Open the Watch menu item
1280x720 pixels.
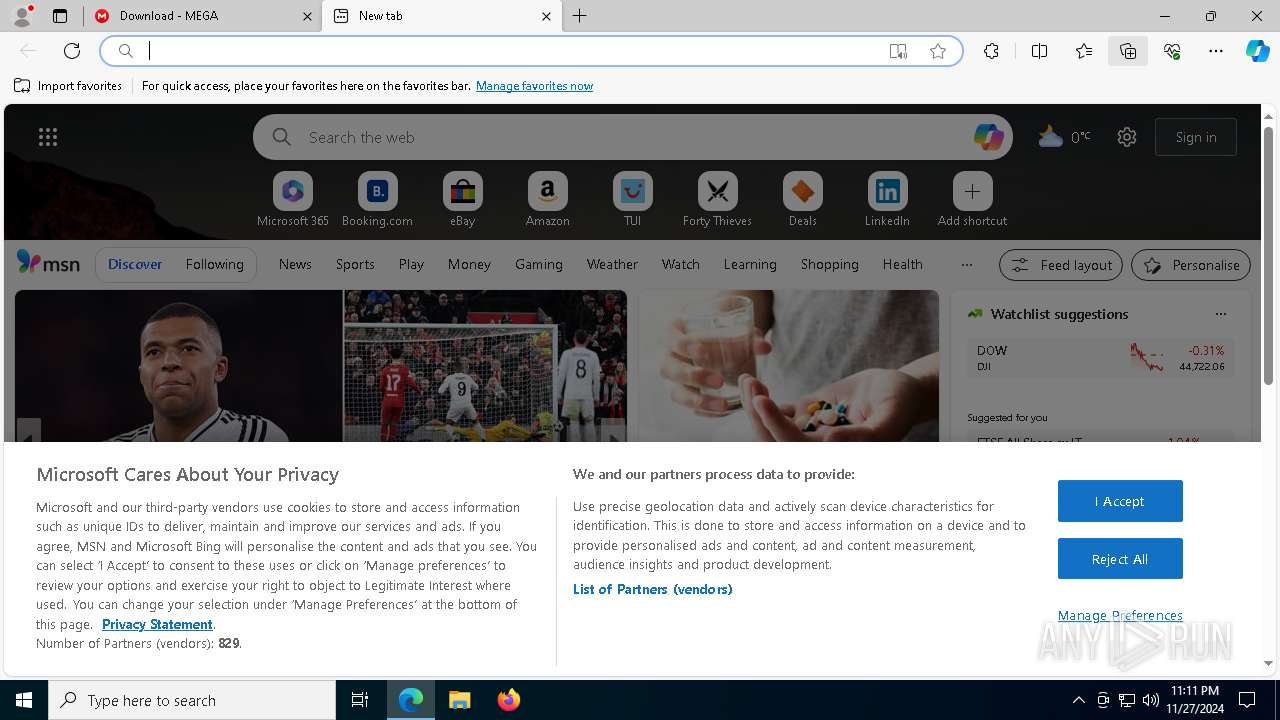click(681, 264)
